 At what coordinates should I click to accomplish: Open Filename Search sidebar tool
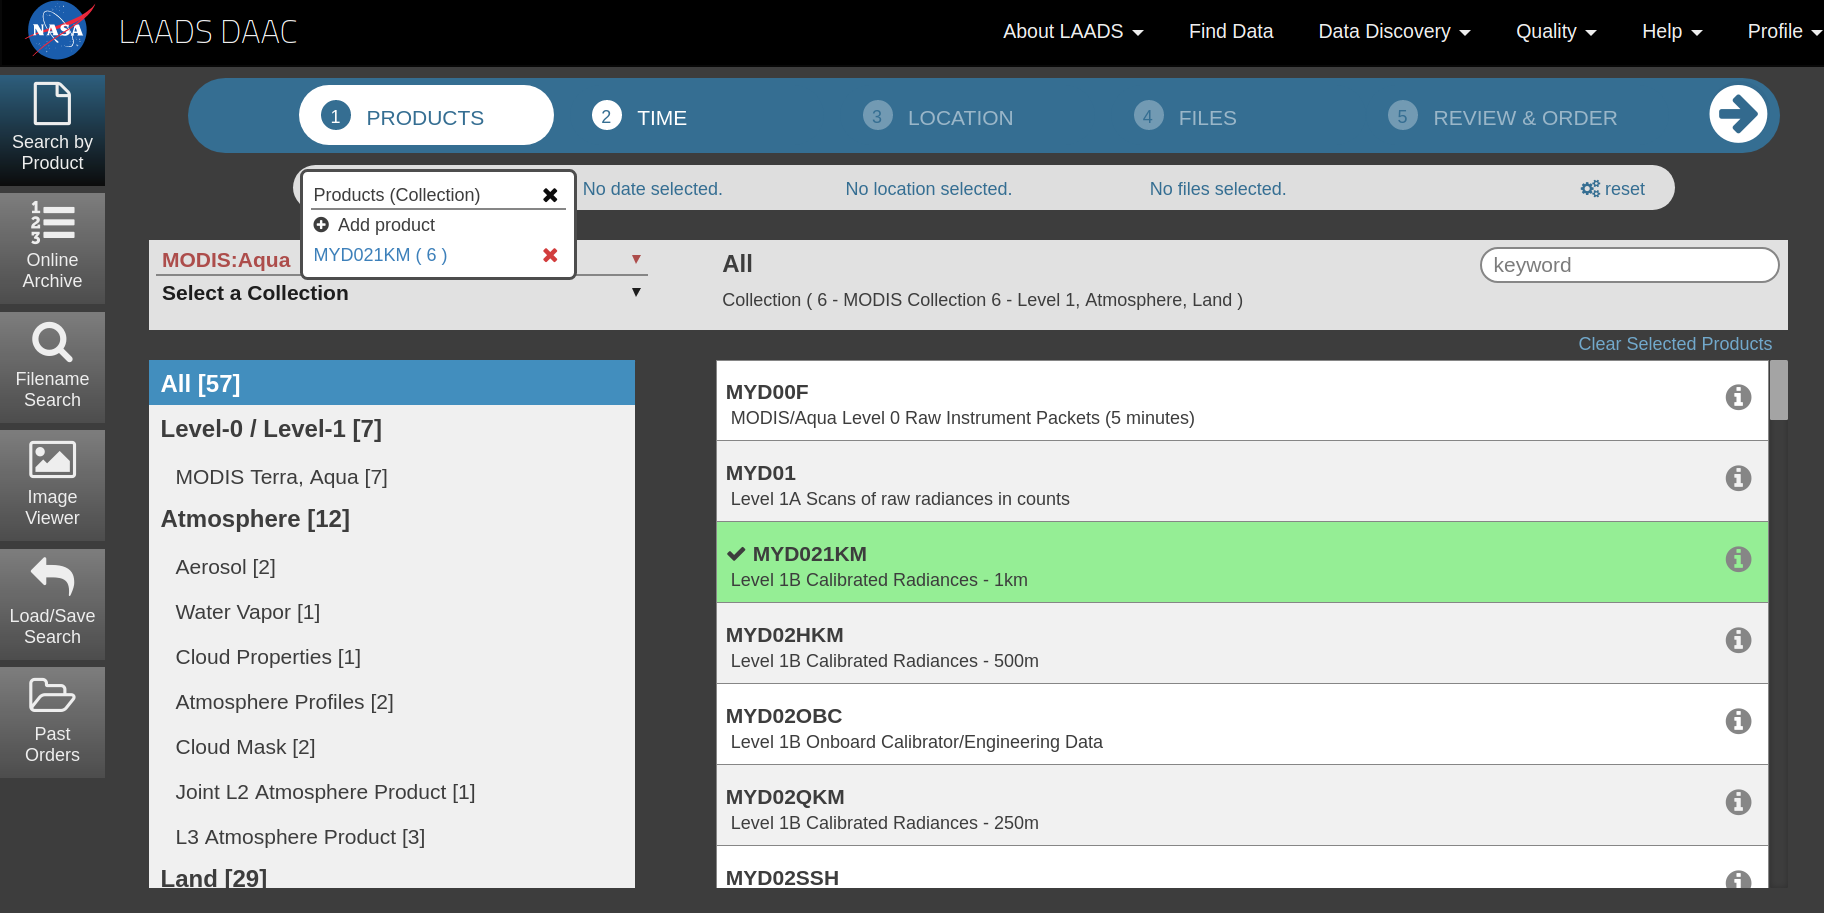pos(52,367)
